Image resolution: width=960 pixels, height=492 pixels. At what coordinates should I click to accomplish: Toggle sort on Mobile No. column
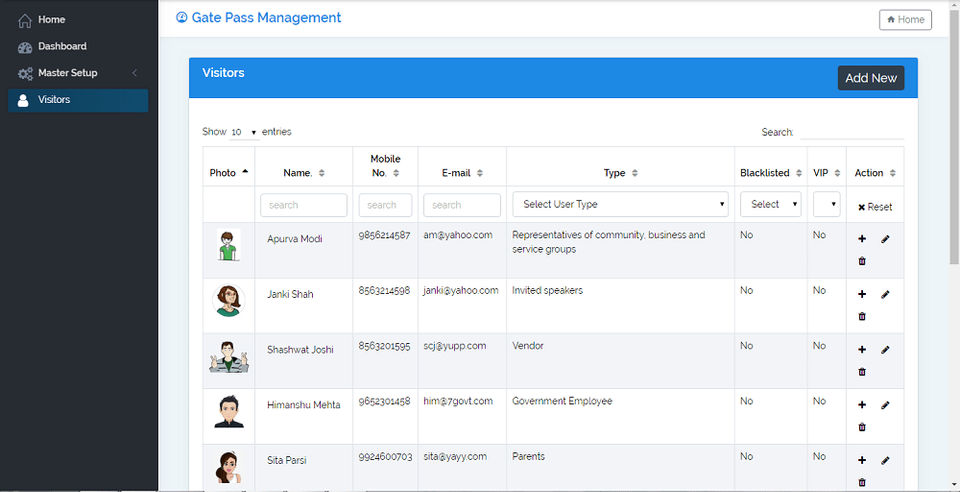click(x=396, y=173)
